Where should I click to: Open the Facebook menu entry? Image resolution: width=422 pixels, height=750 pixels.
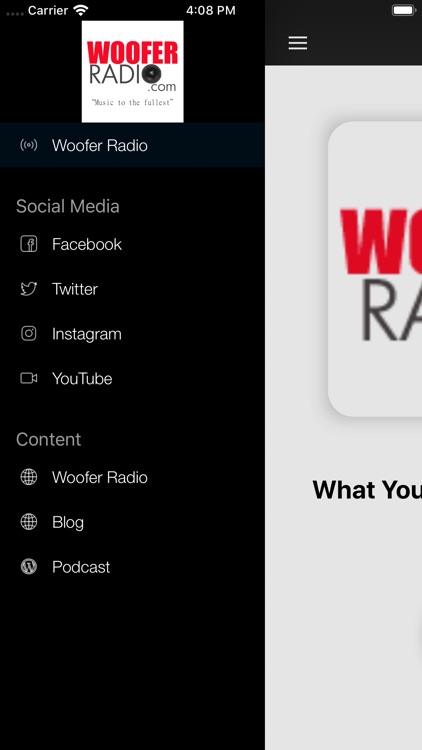[132, 244]
